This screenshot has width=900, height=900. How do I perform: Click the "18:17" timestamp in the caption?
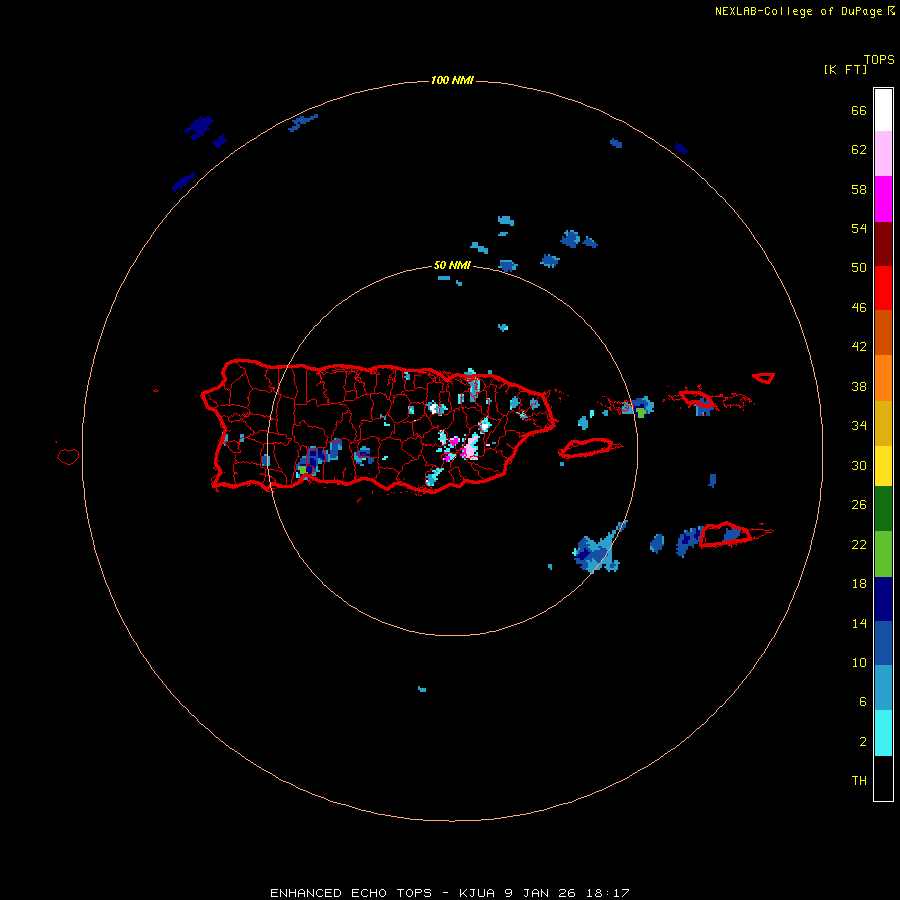pos(608,893)
